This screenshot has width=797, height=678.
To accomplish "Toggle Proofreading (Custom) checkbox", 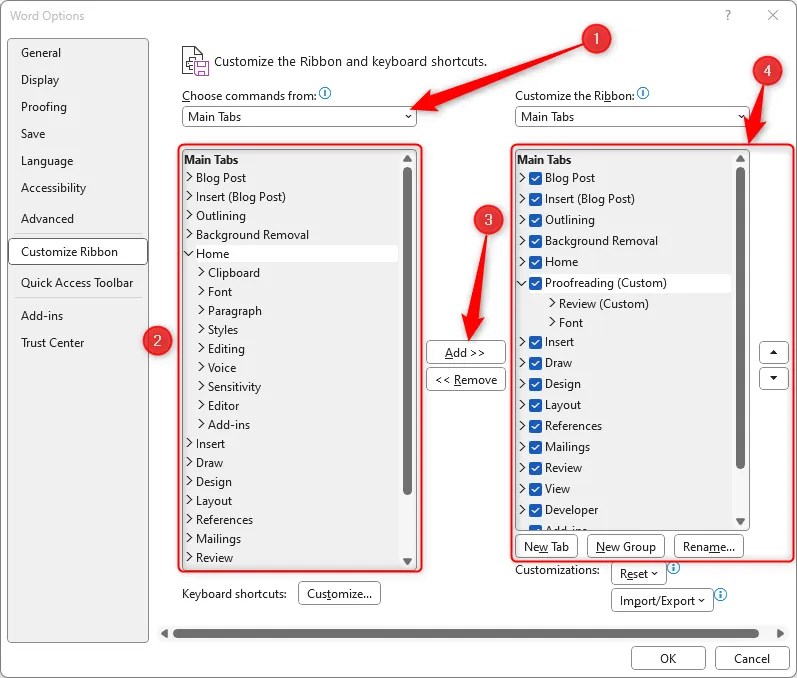I will pos(535,283).
